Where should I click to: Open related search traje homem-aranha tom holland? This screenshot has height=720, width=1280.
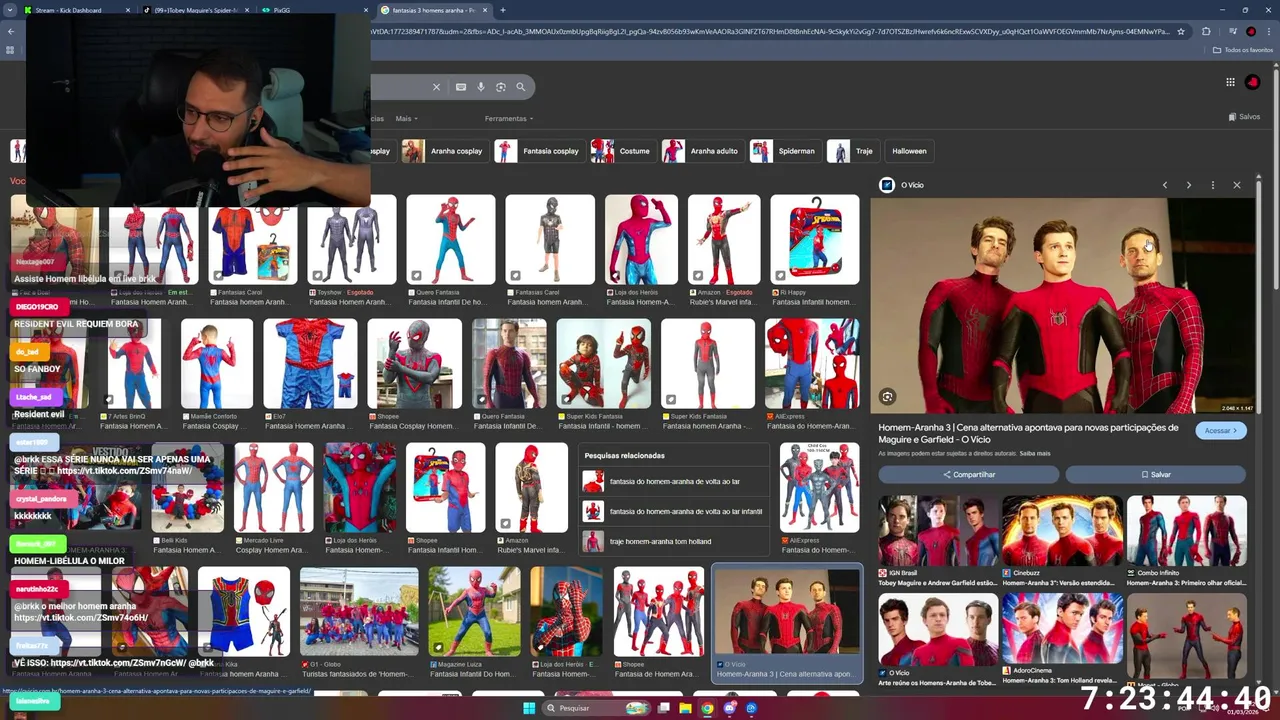click(x=675, y=541)
